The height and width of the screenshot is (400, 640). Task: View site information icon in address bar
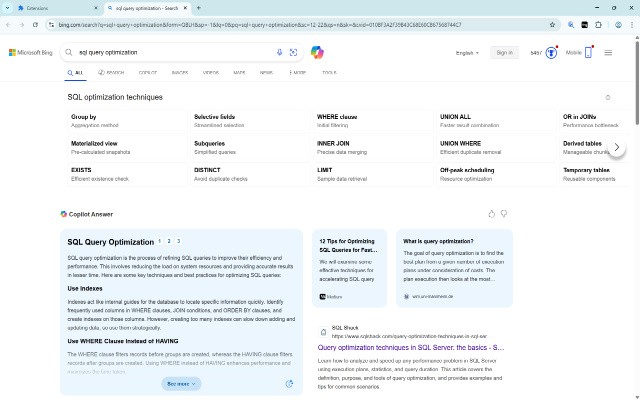click(x=51, y=25)
